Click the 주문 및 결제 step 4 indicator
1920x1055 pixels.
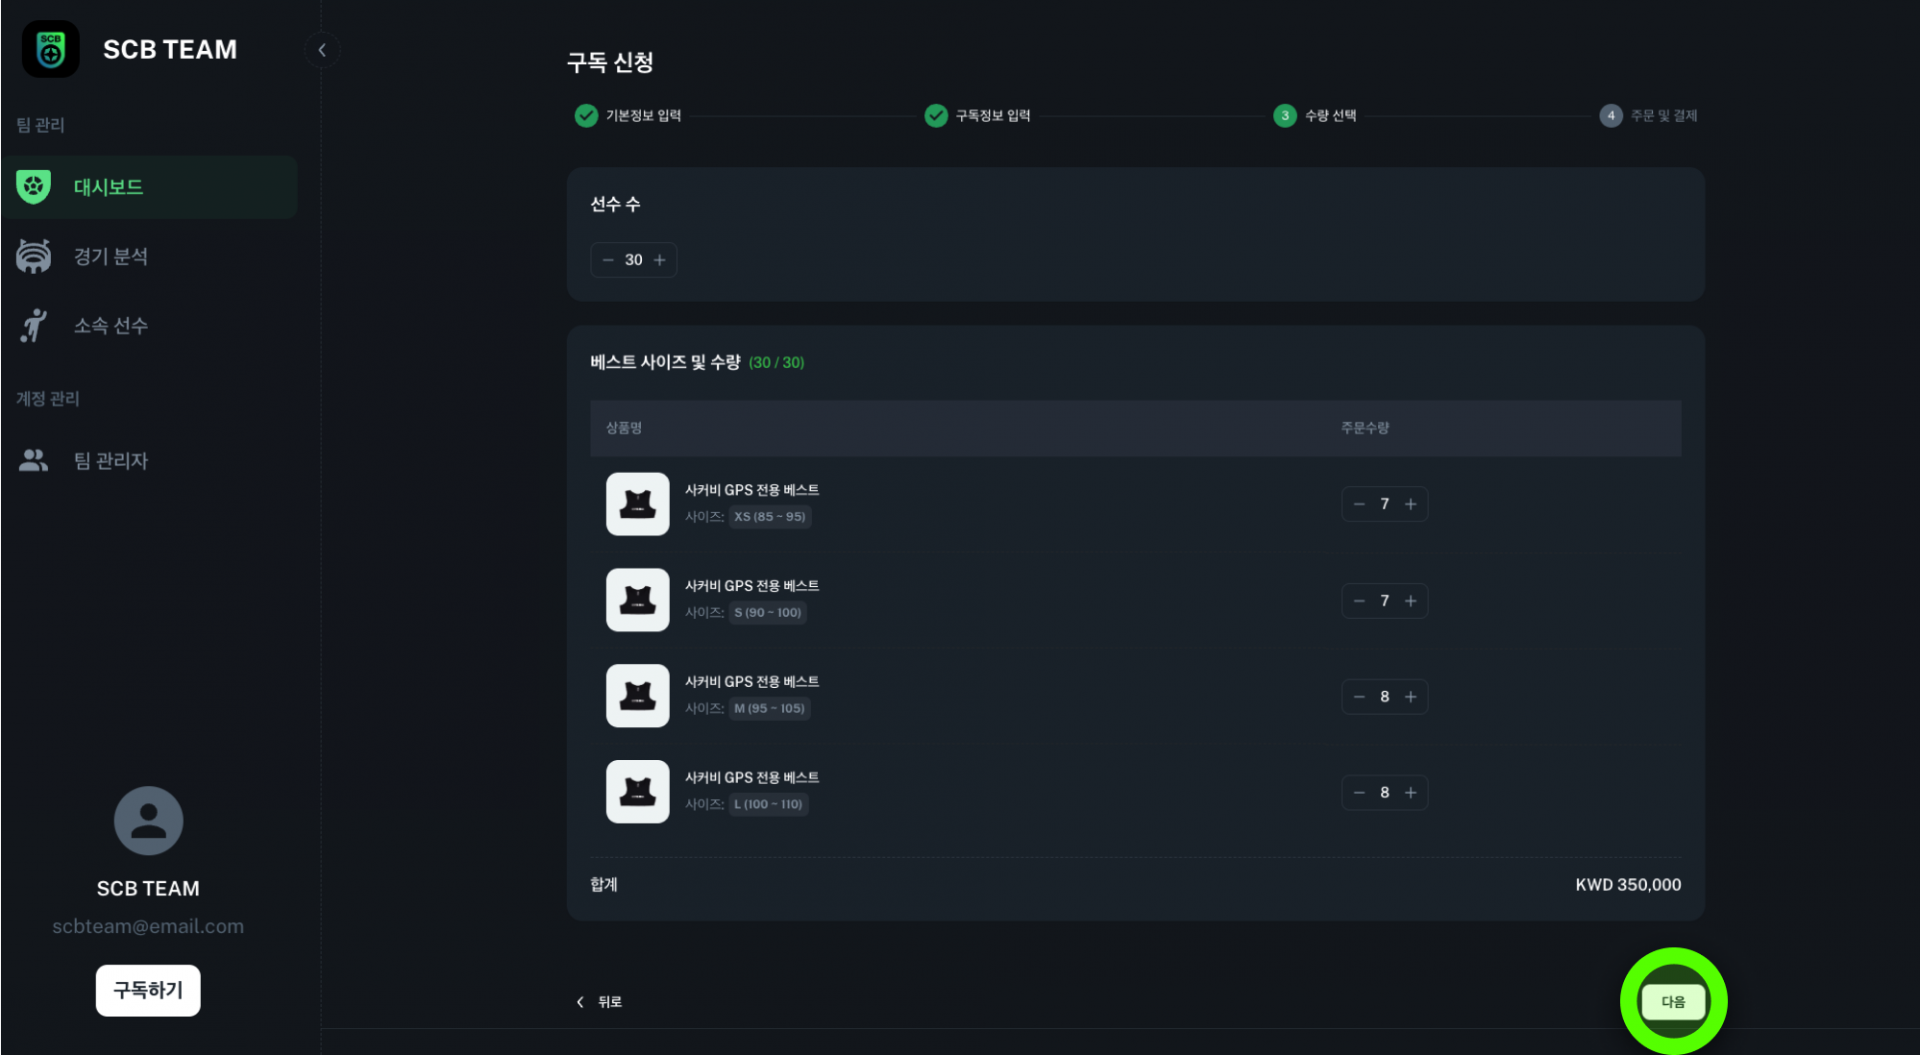(1611, 116)
